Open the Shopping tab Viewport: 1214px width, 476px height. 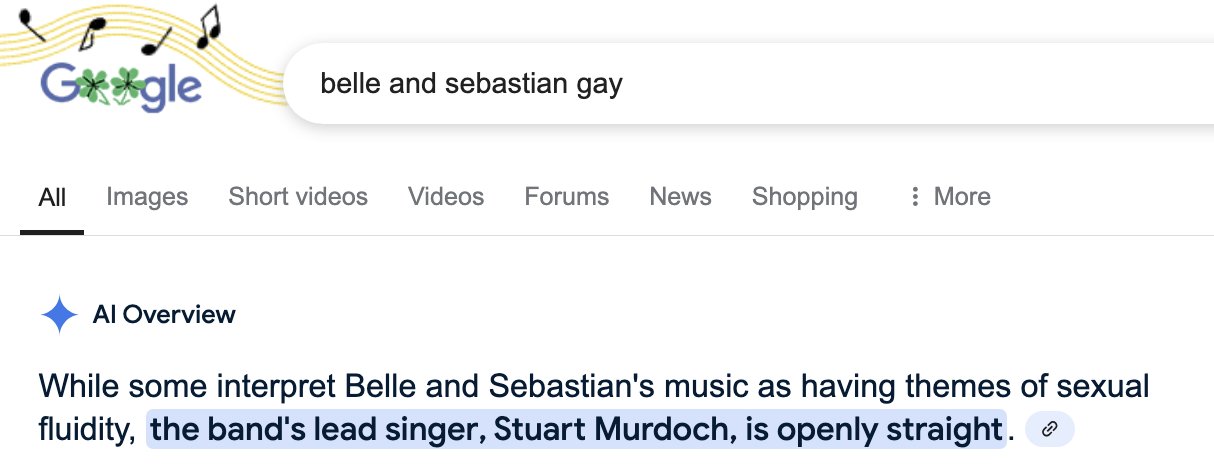coord(805,197)
